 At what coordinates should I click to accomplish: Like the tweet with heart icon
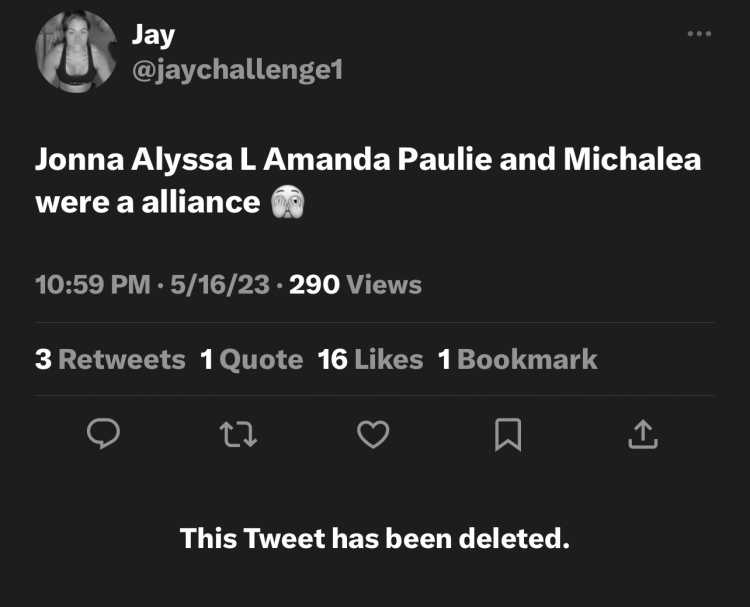(x=373, y=434)
